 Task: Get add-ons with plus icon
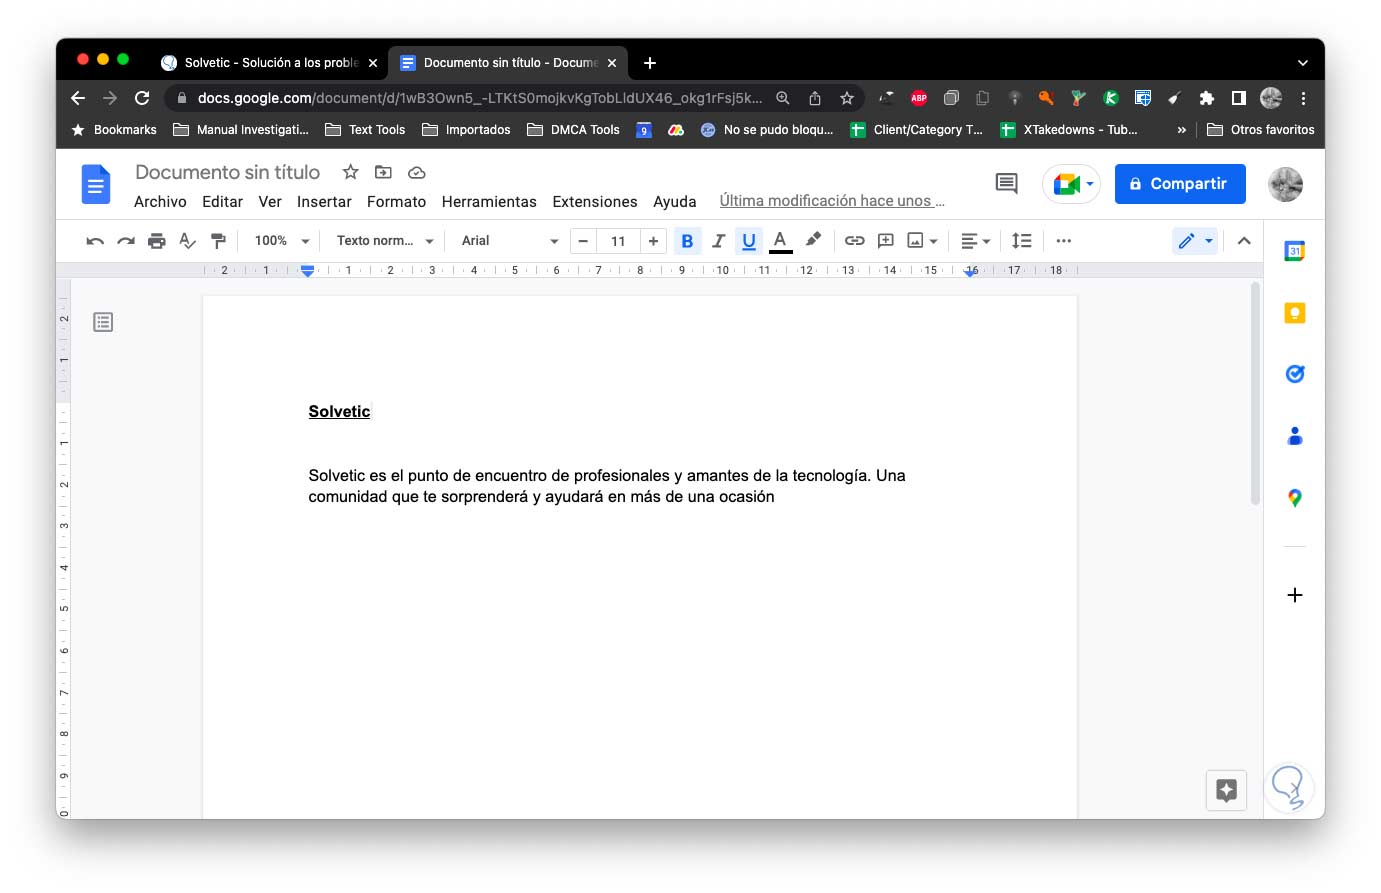click(1294, 595)
